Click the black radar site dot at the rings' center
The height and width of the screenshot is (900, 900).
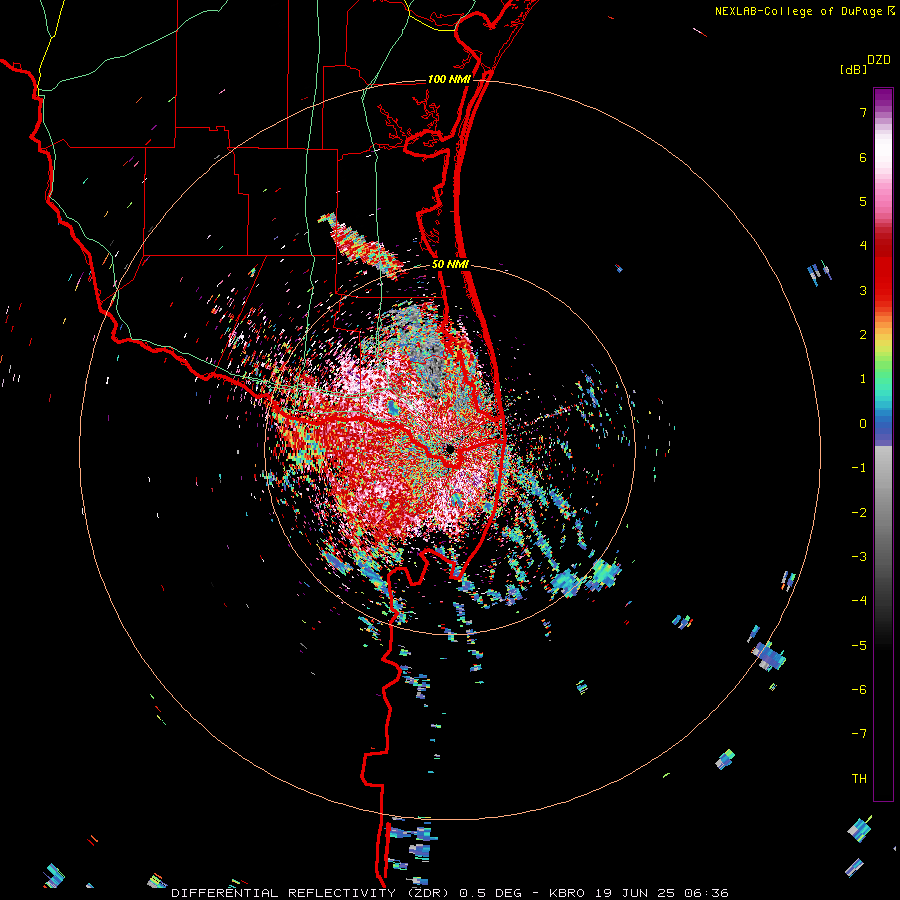coord(449,449)
